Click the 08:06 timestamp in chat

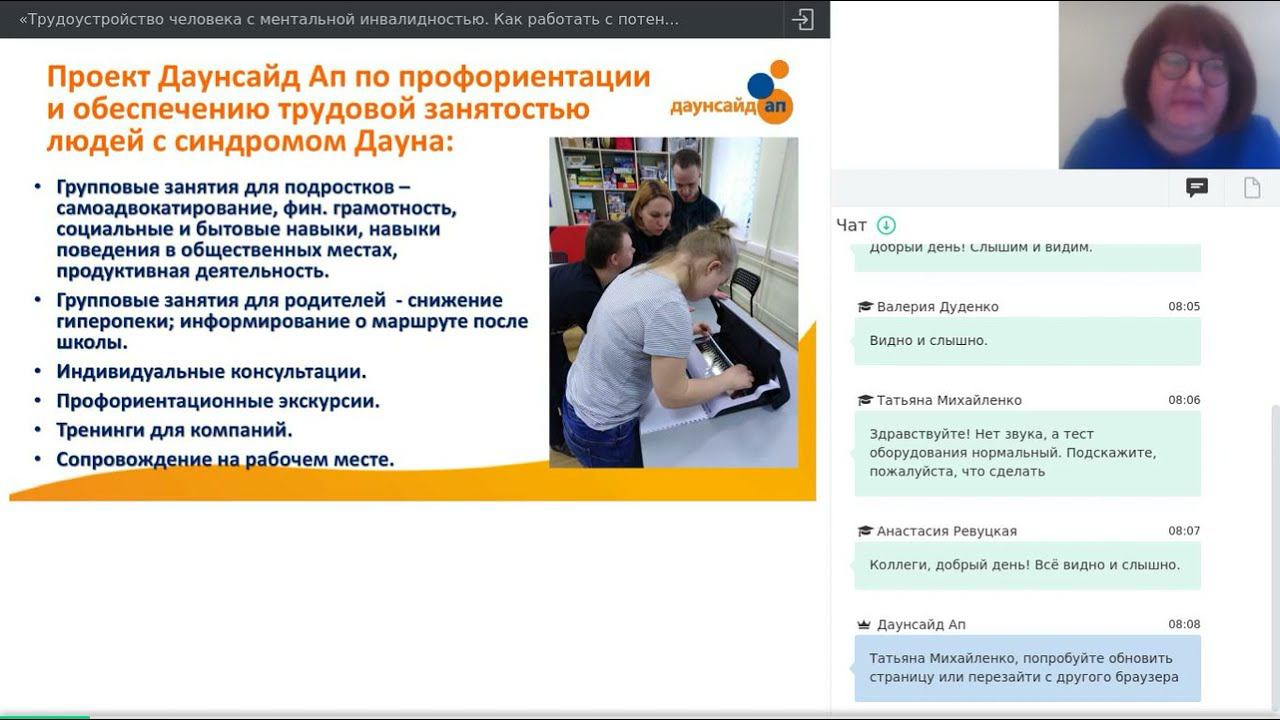[1184, 400]
